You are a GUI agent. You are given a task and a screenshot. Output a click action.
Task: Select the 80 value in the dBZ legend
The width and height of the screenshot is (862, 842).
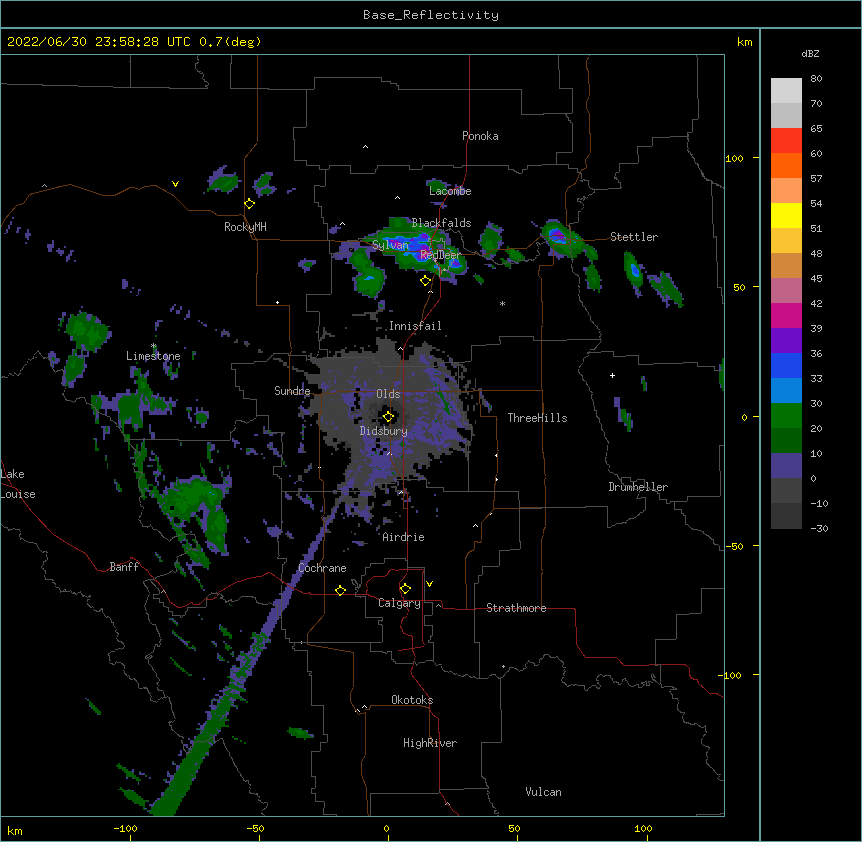coord(816,79)
